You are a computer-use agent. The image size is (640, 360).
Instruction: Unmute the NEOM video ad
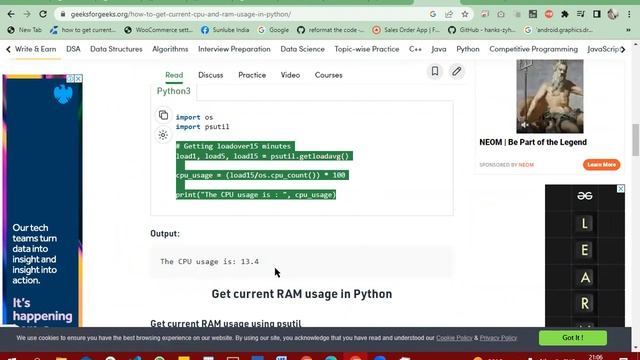[x=525, y=125]
